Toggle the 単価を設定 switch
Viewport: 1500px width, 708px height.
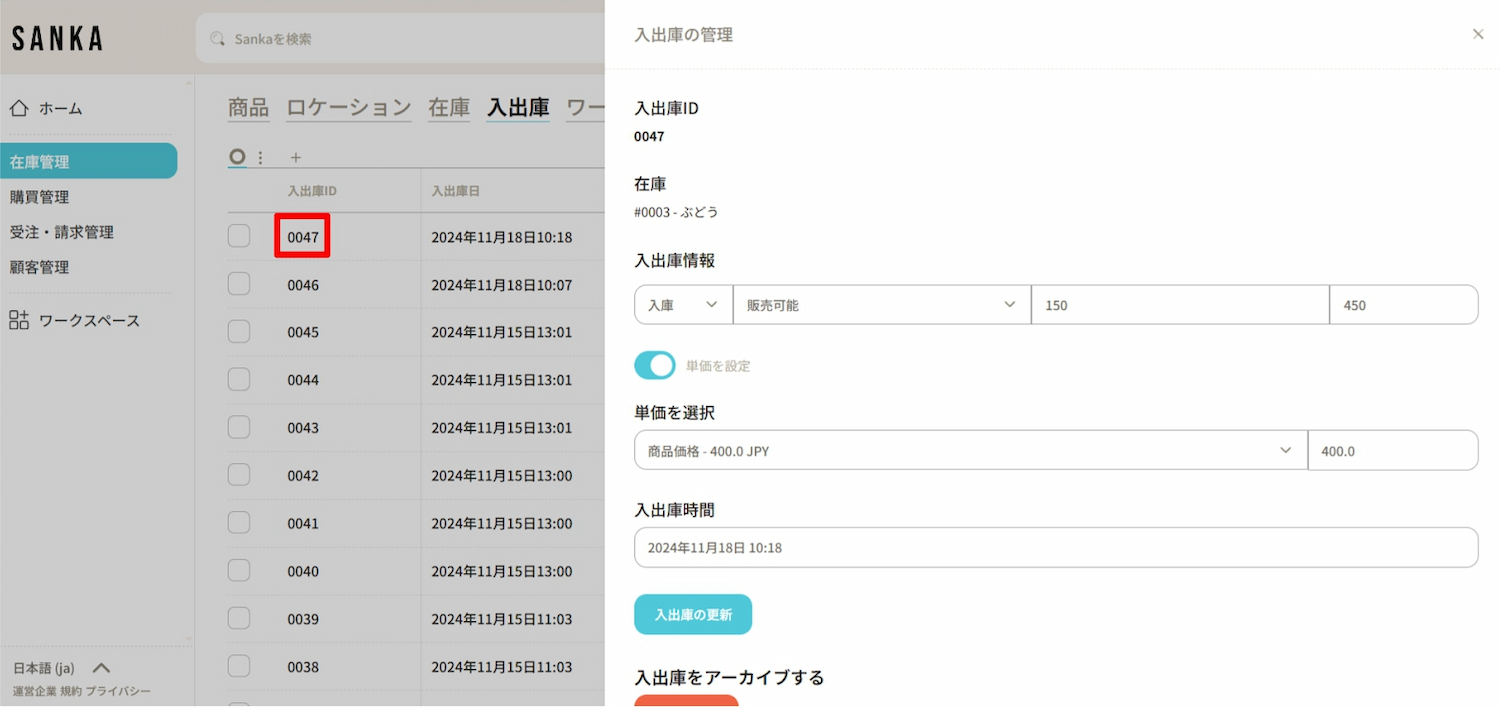(655, 366)
